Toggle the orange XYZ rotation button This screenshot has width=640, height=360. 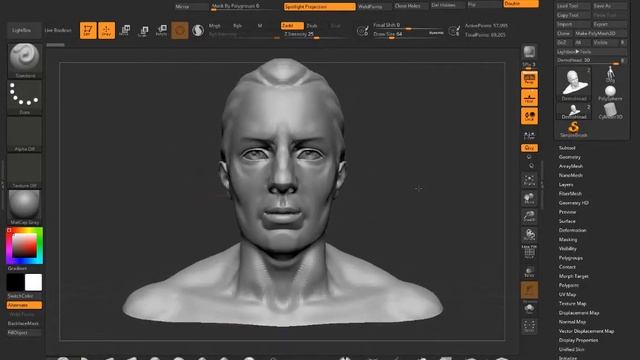[x=529, y=148]
